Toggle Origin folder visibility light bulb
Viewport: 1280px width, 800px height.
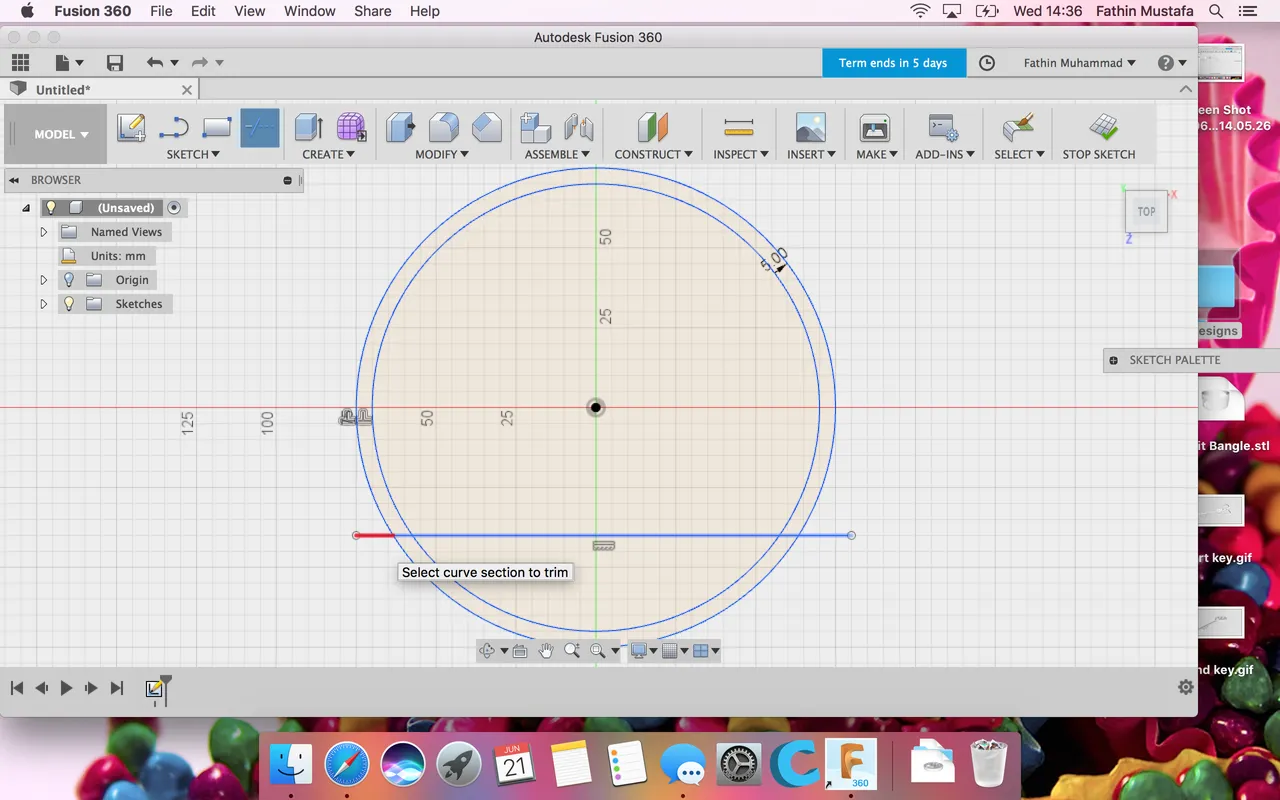[69, 280]
